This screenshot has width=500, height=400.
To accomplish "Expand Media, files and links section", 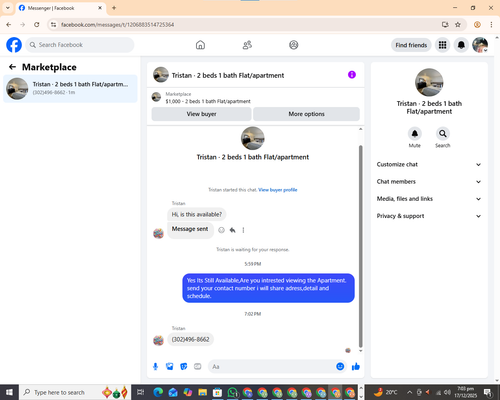I will coord(429,199).
